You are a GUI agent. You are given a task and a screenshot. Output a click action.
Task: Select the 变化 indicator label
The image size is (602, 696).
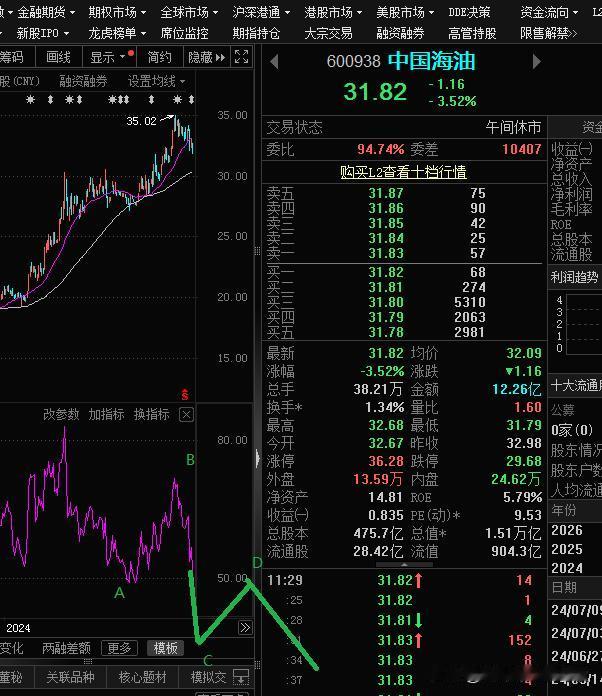click(12, 648)
